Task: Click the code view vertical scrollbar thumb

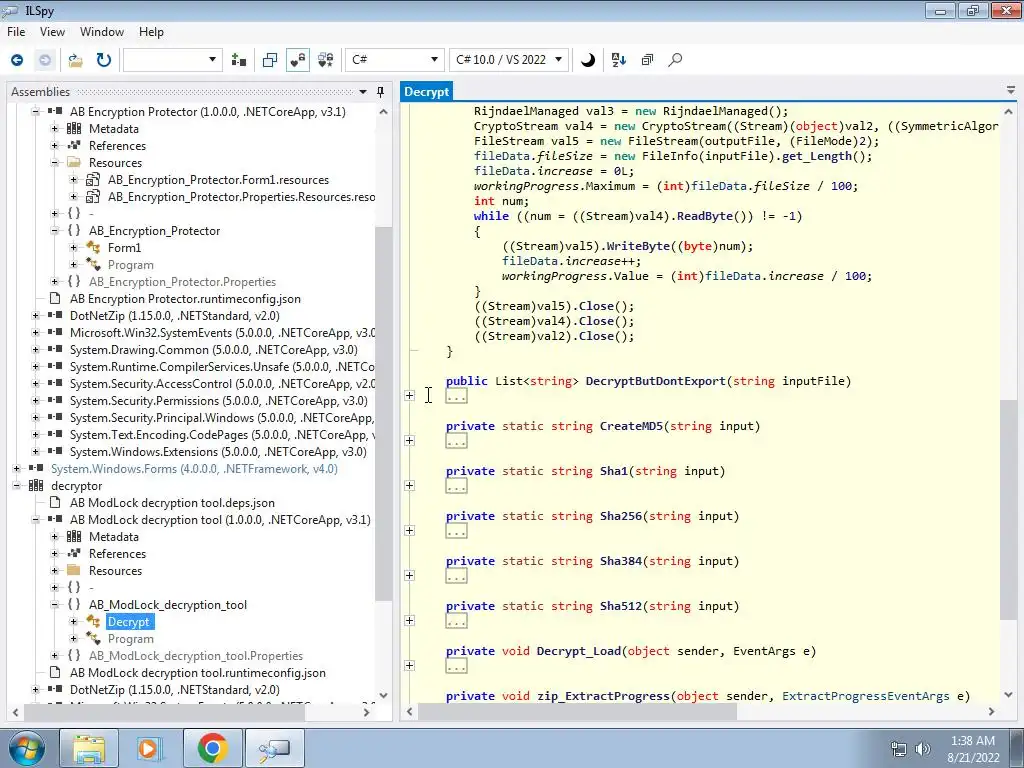Action: pos(1008,509)
